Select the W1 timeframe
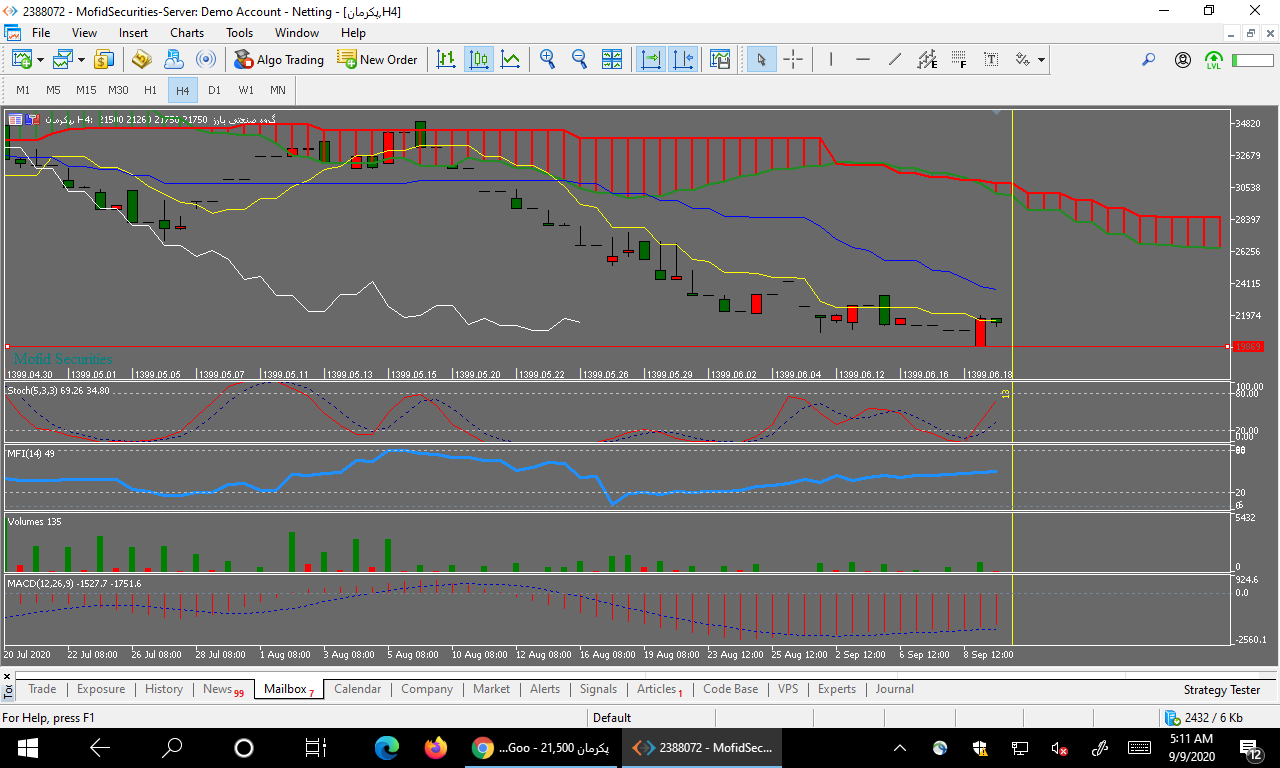 [246, 90]
